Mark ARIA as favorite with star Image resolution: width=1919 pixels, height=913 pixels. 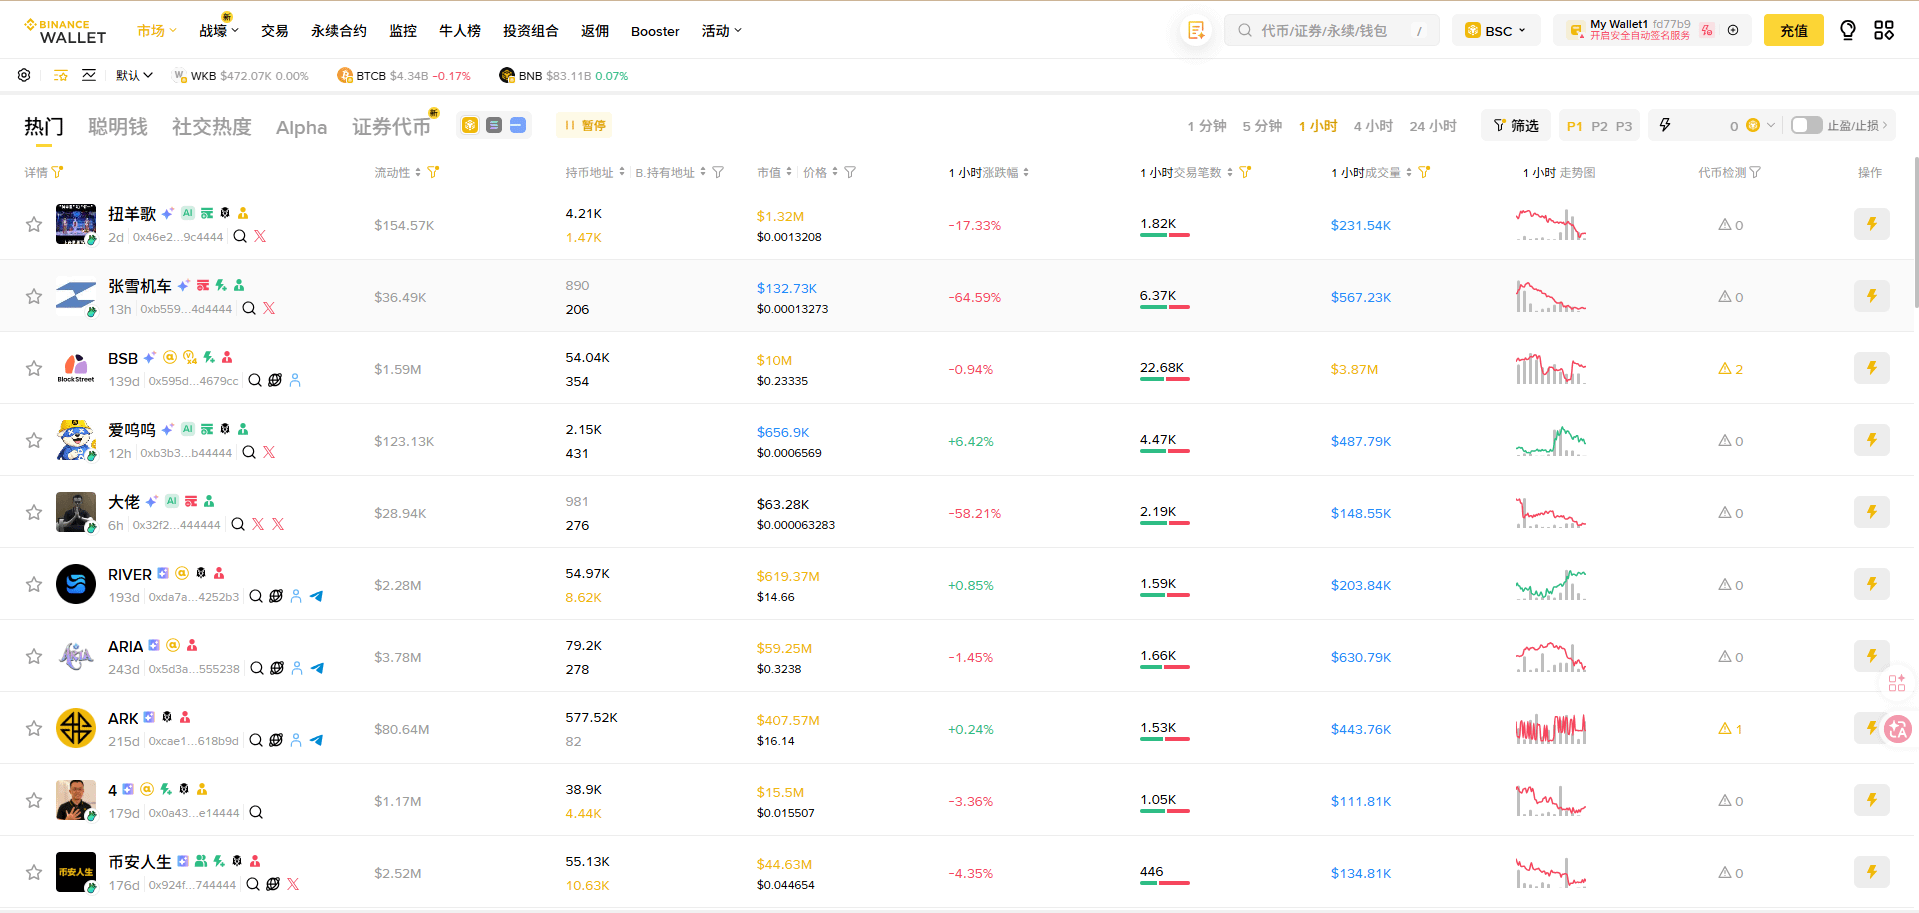tap(34, 657)
